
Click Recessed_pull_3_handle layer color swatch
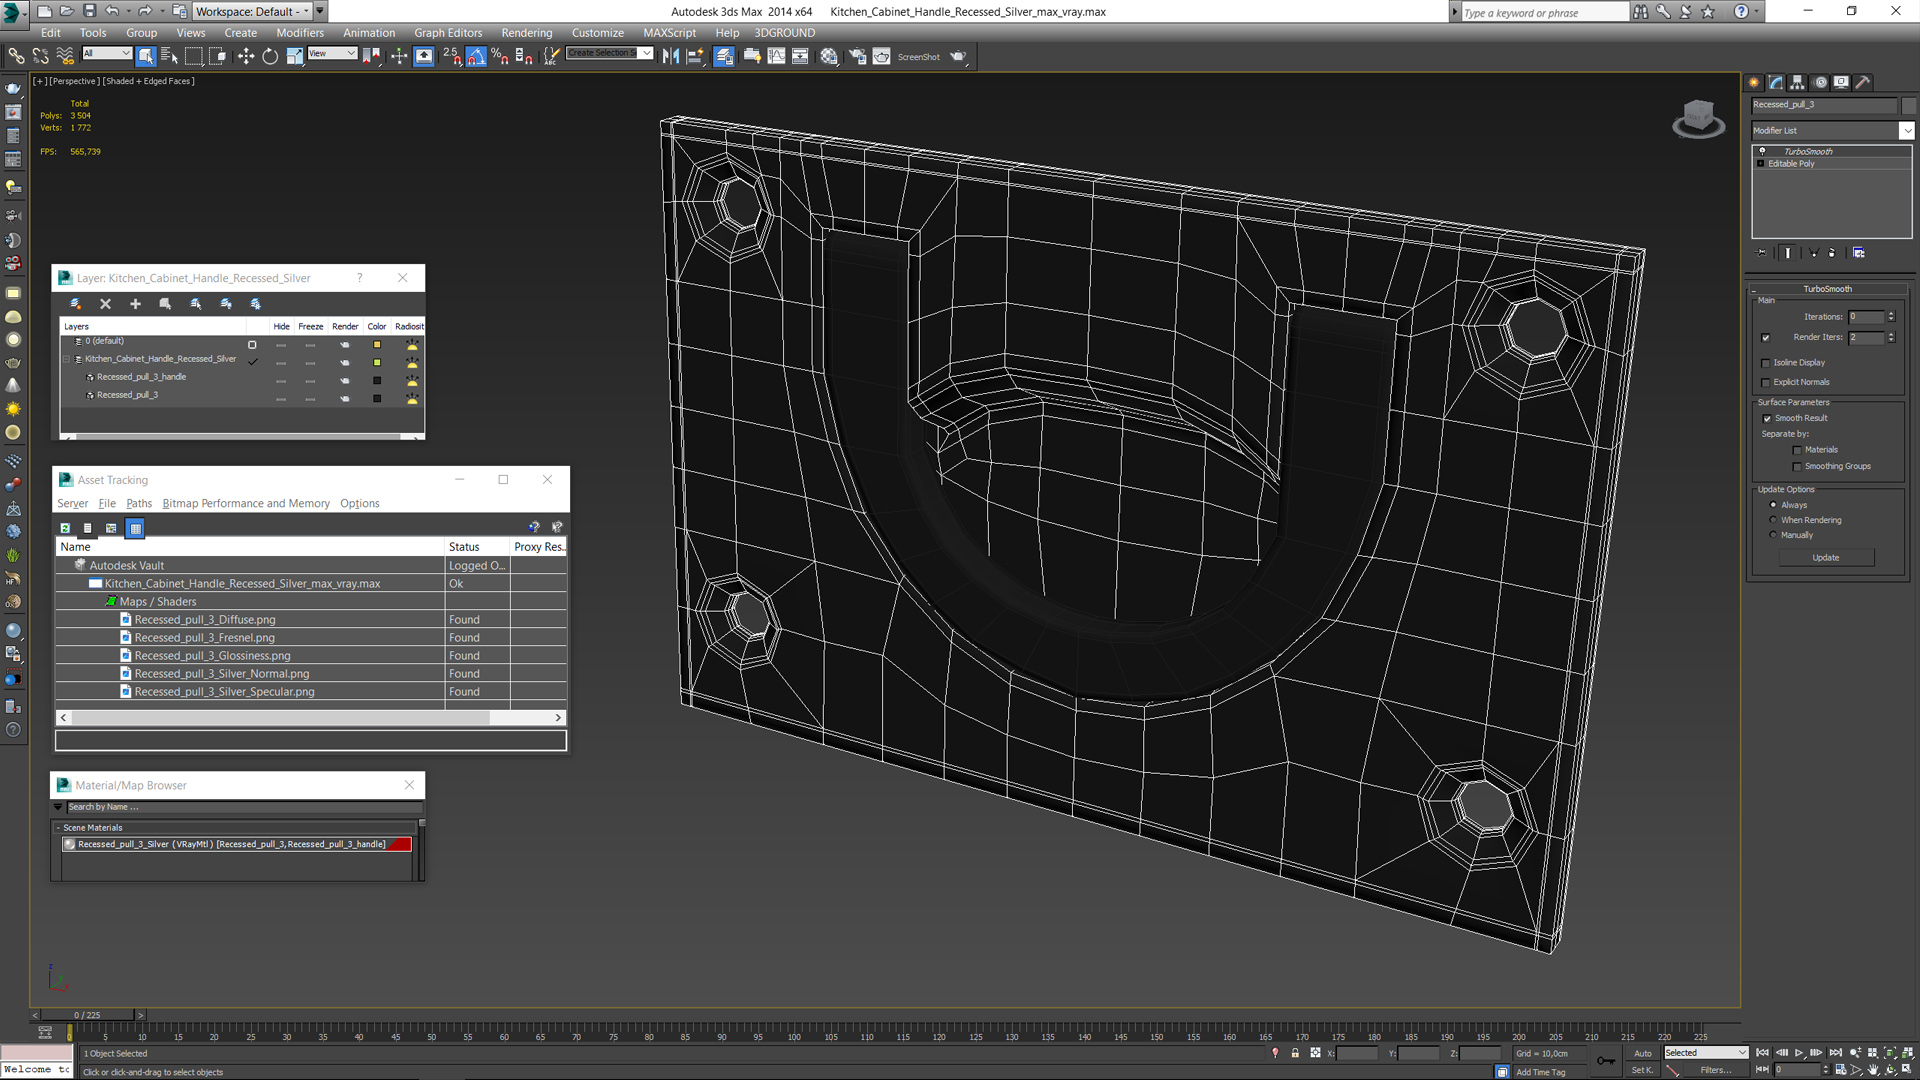pyautogui.click(x=377, y=381)
